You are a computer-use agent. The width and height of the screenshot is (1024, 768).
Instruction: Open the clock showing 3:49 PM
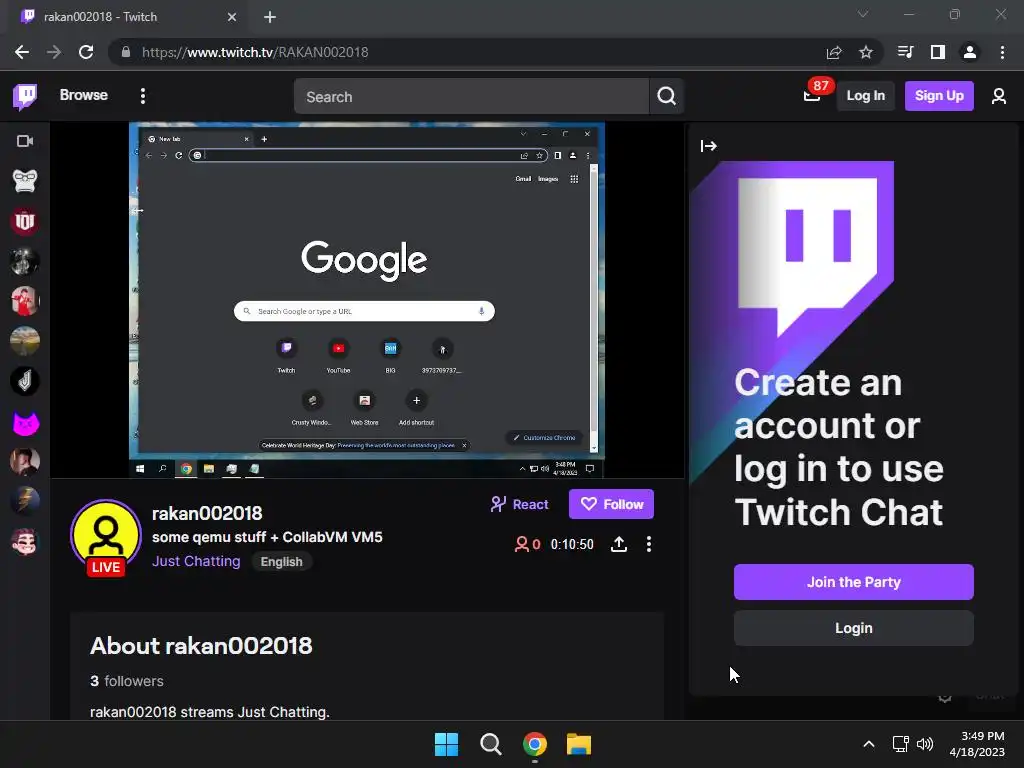977,744
